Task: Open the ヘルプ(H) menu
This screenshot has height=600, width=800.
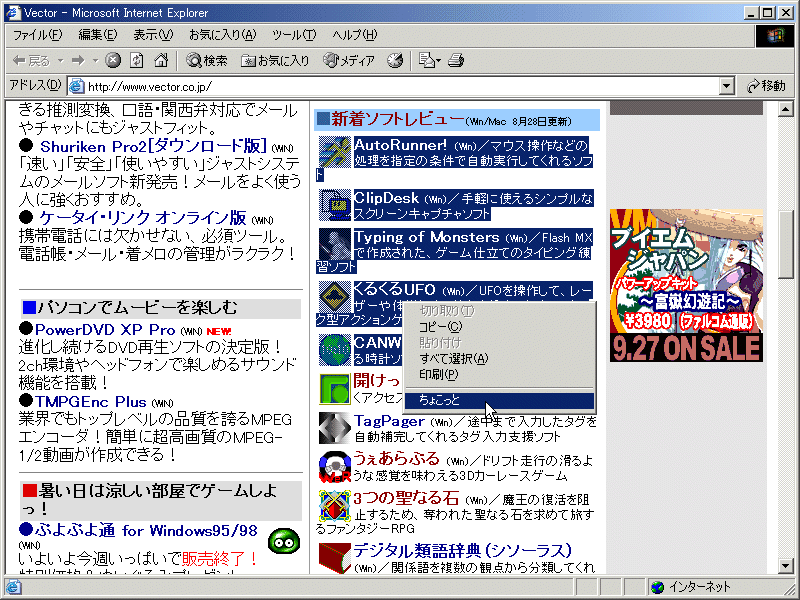Action: click(355, 35)
